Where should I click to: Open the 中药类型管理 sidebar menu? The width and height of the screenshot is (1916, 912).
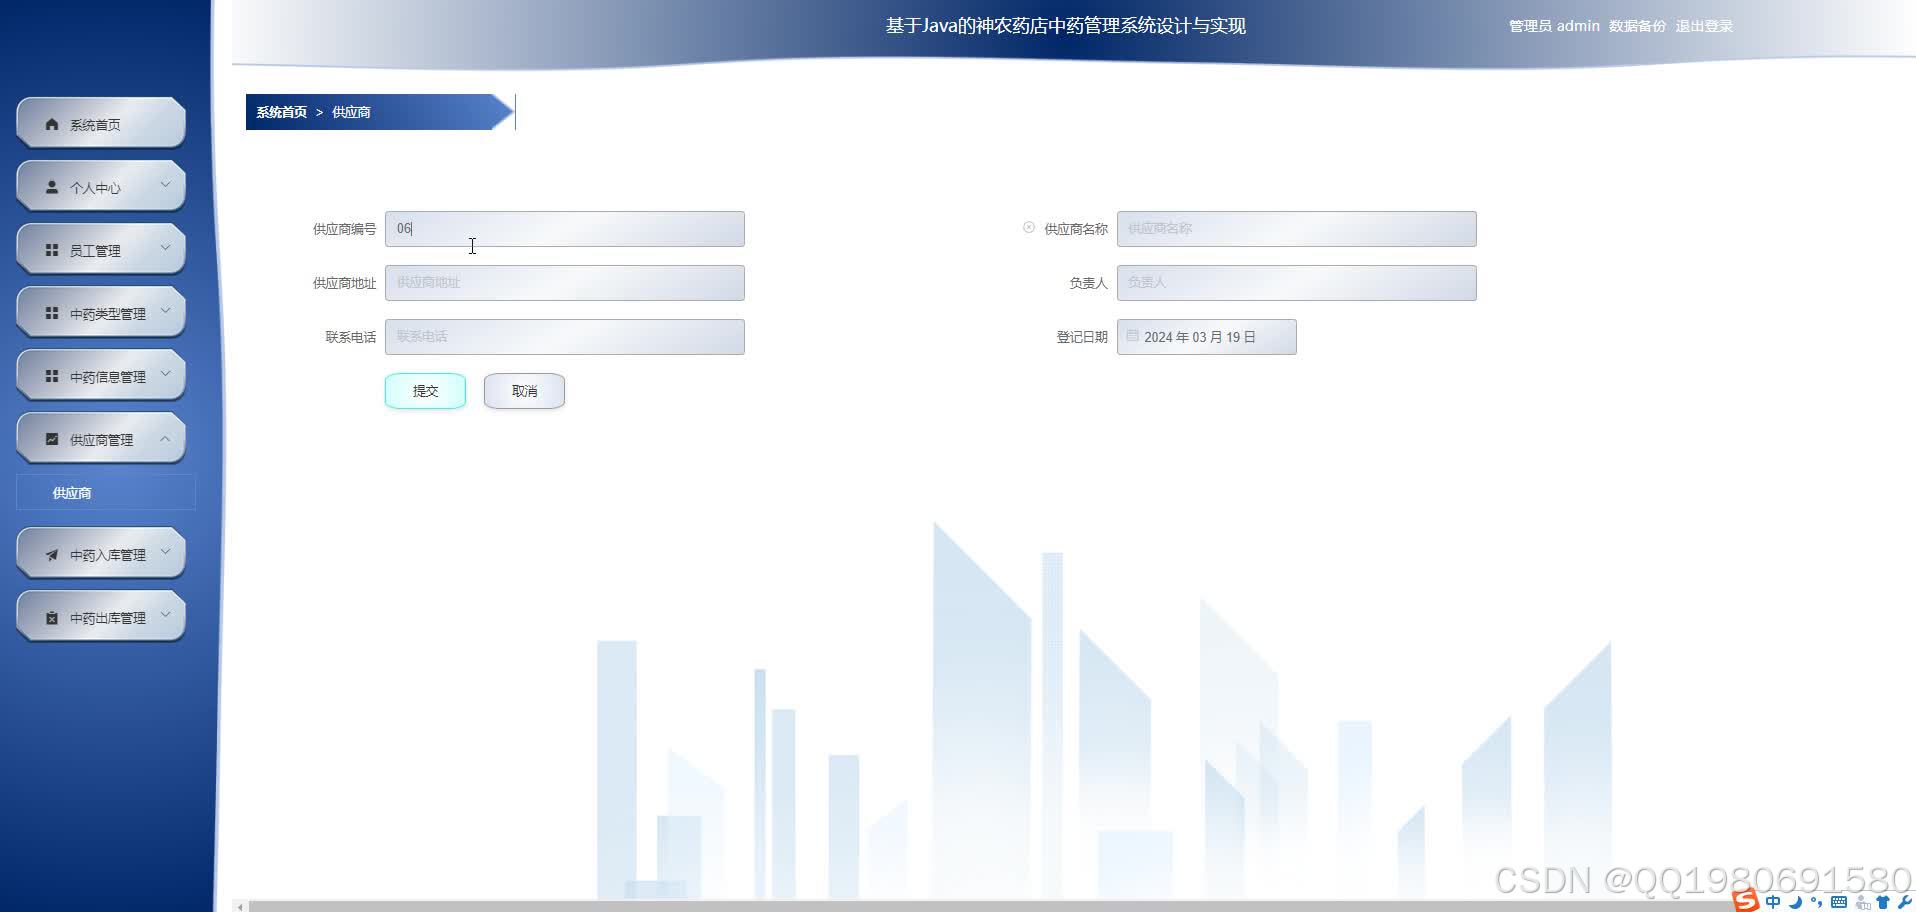pyautogui.click(x=101, y=313)
